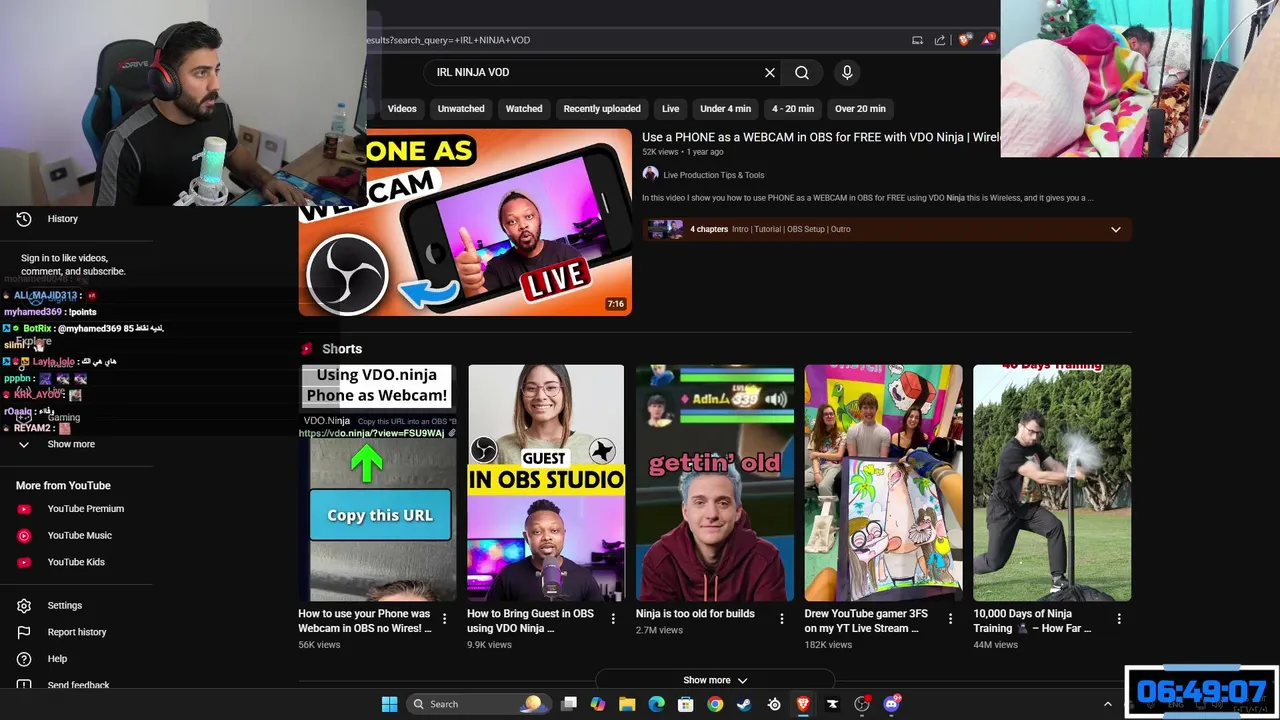Click the YouTube Music icon

(24, 535)
